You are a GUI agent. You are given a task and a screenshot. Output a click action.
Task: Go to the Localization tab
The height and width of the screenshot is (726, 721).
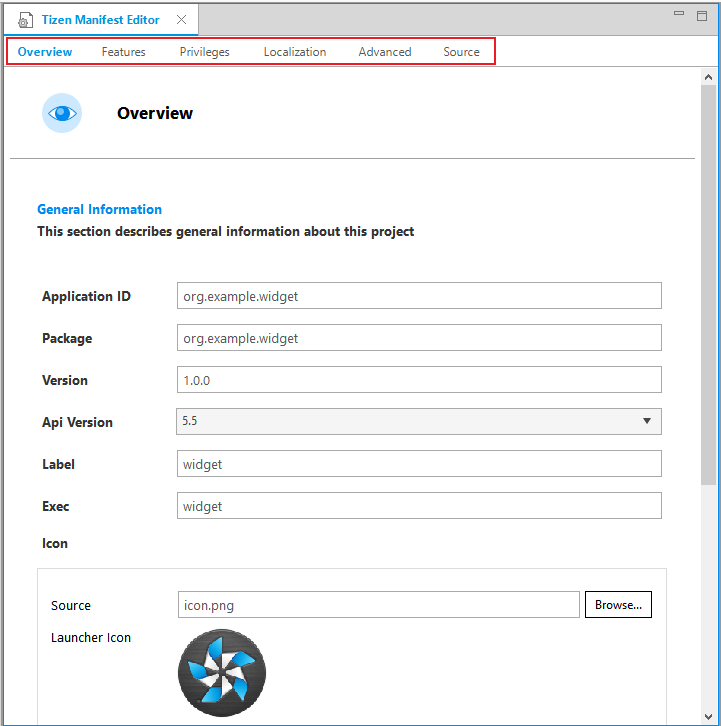coord(295,52)
